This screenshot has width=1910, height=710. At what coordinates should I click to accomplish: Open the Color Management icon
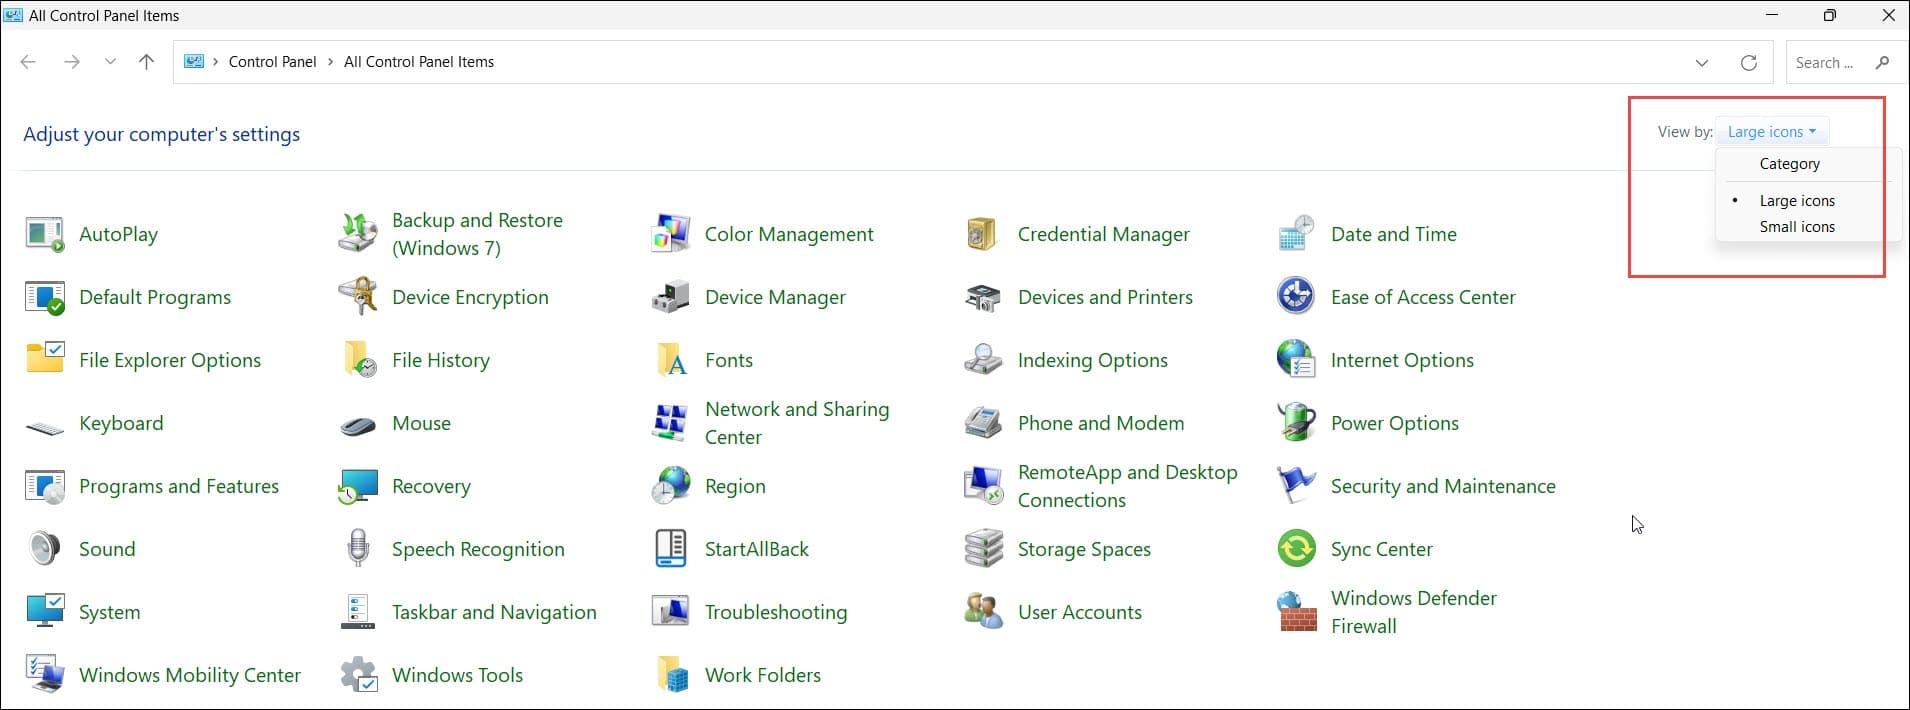pyautogui.click(x=671, y=234)
